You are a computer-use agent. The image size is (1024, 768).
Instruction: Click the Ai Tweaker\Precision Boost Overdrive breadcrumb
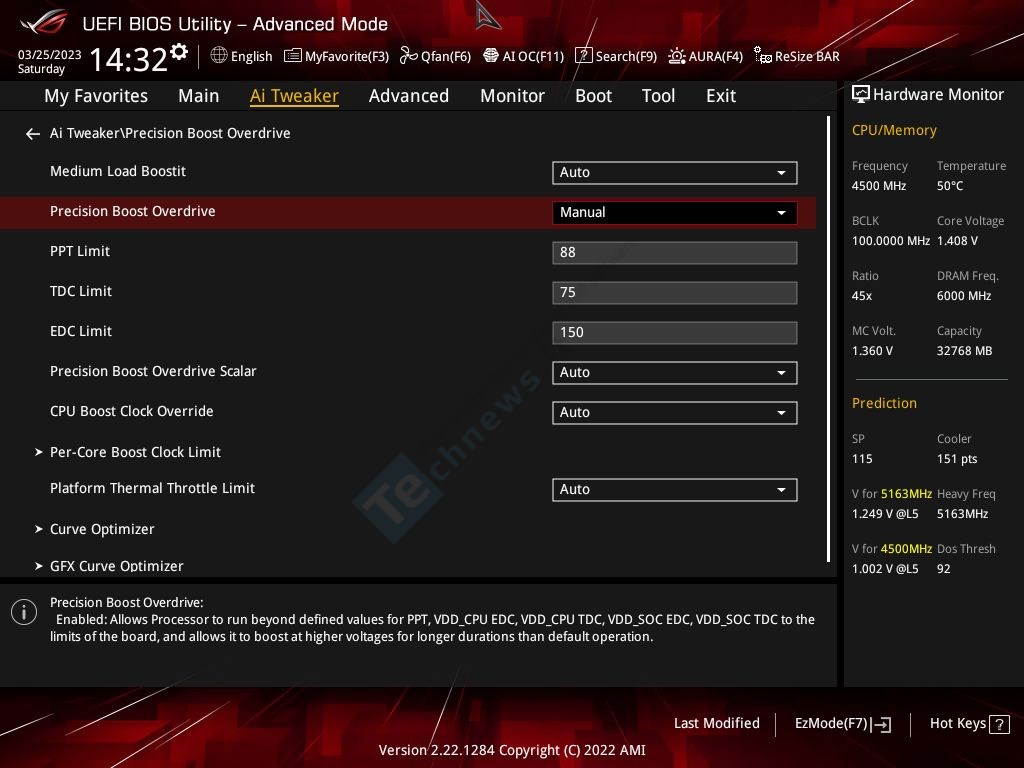point(170,133)
